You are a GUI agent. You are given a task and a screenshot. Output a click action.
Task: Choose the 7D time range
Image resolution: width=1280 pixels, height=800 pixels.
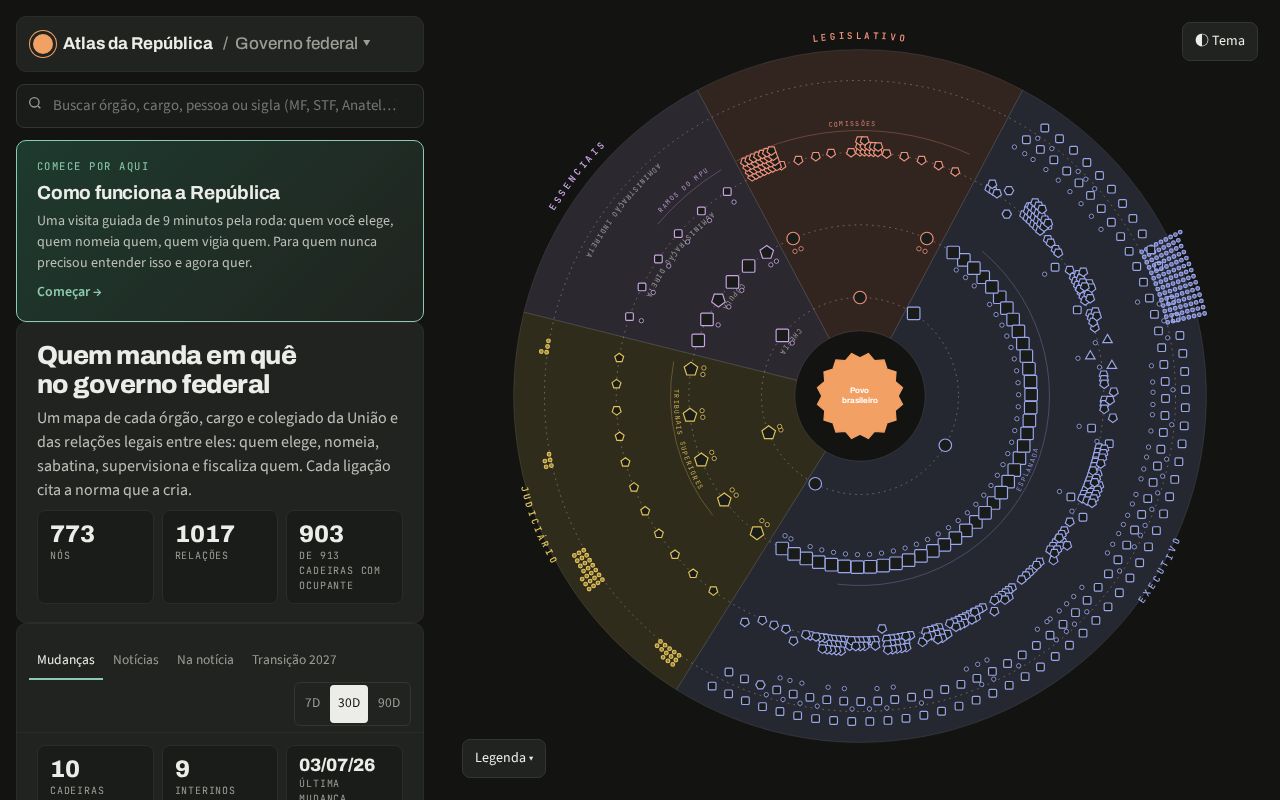click(x=312, y=703)
